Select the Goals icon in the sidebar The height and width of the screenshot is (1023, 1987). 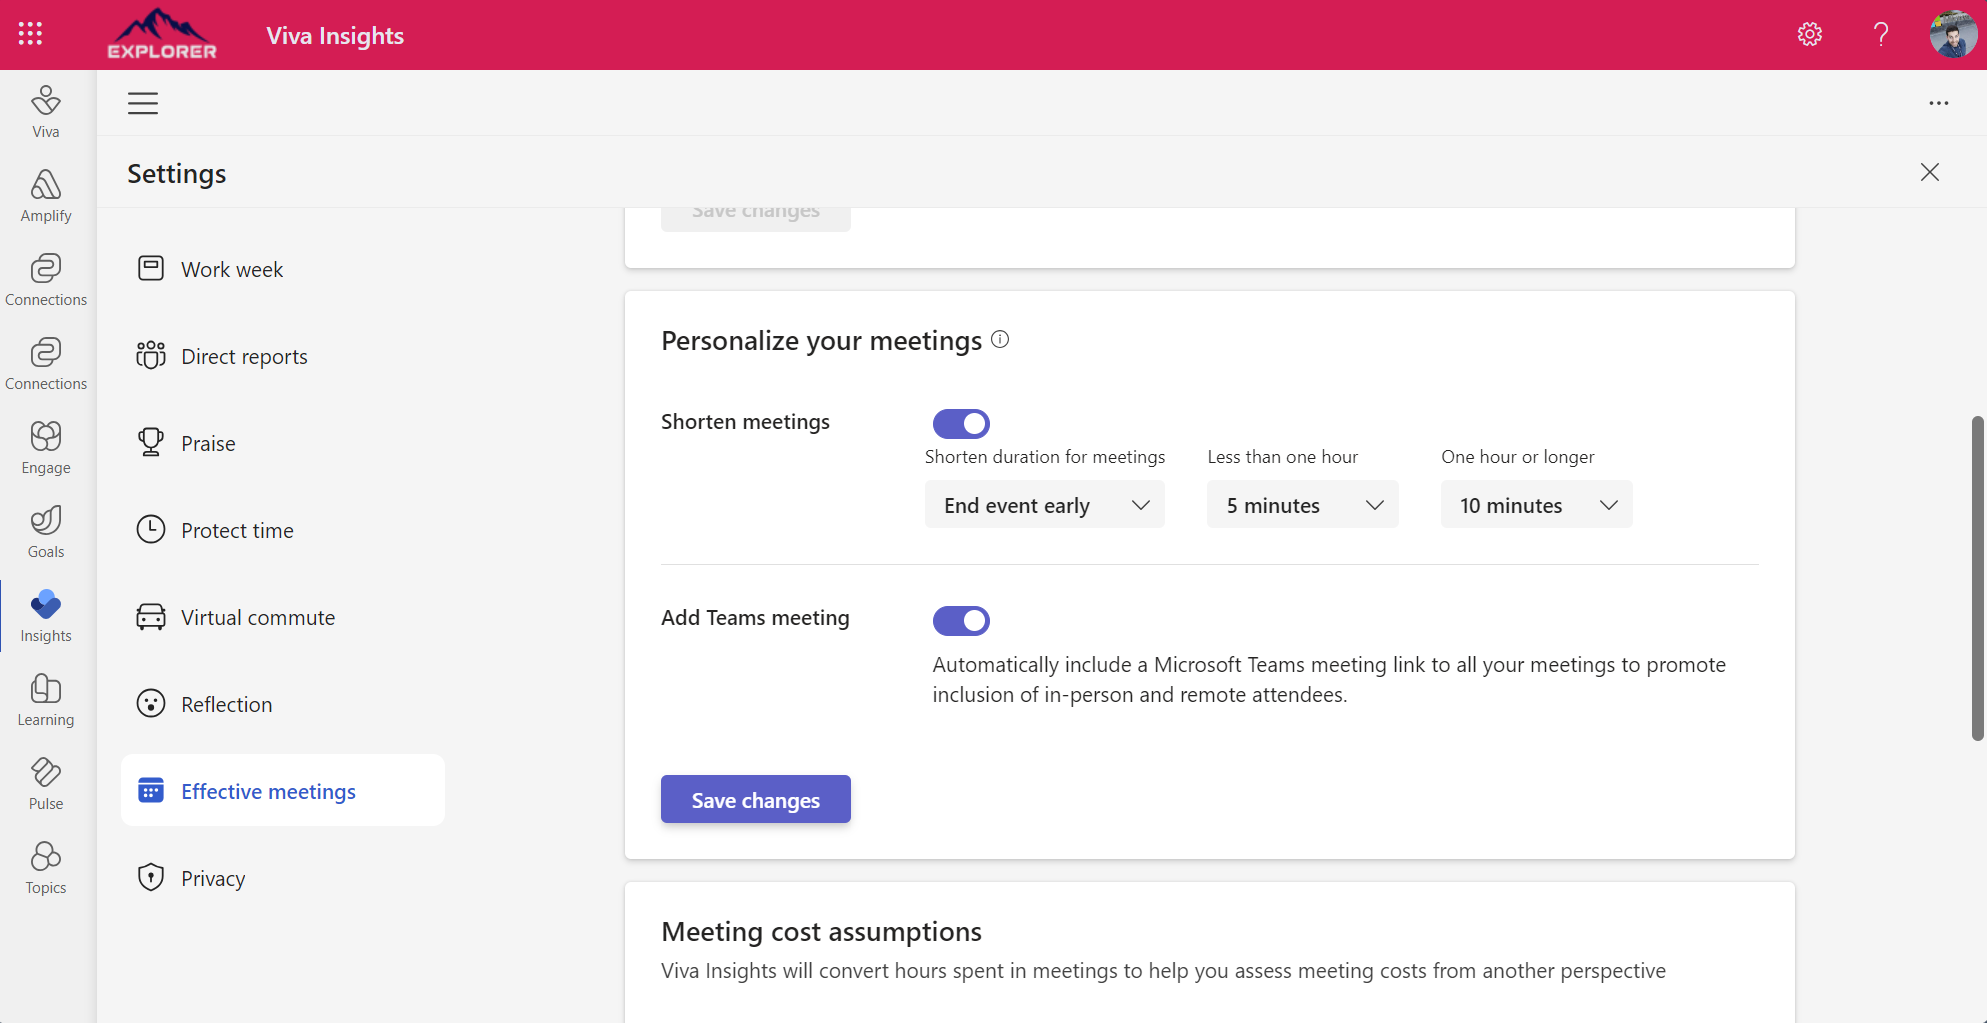click(45, 530)
